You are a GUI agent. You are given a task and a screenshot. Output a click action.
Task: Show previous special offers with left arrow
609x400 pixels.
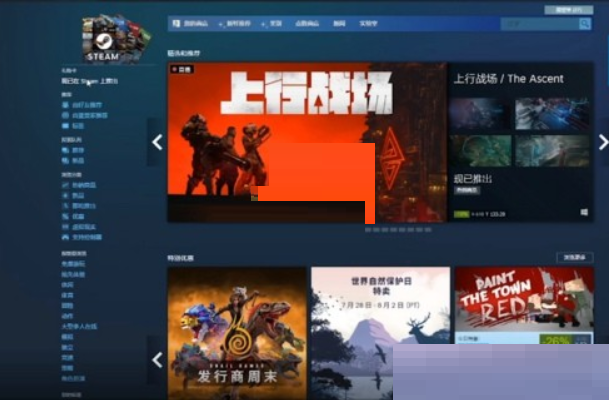pyautogui.click(x=157, y=360)
